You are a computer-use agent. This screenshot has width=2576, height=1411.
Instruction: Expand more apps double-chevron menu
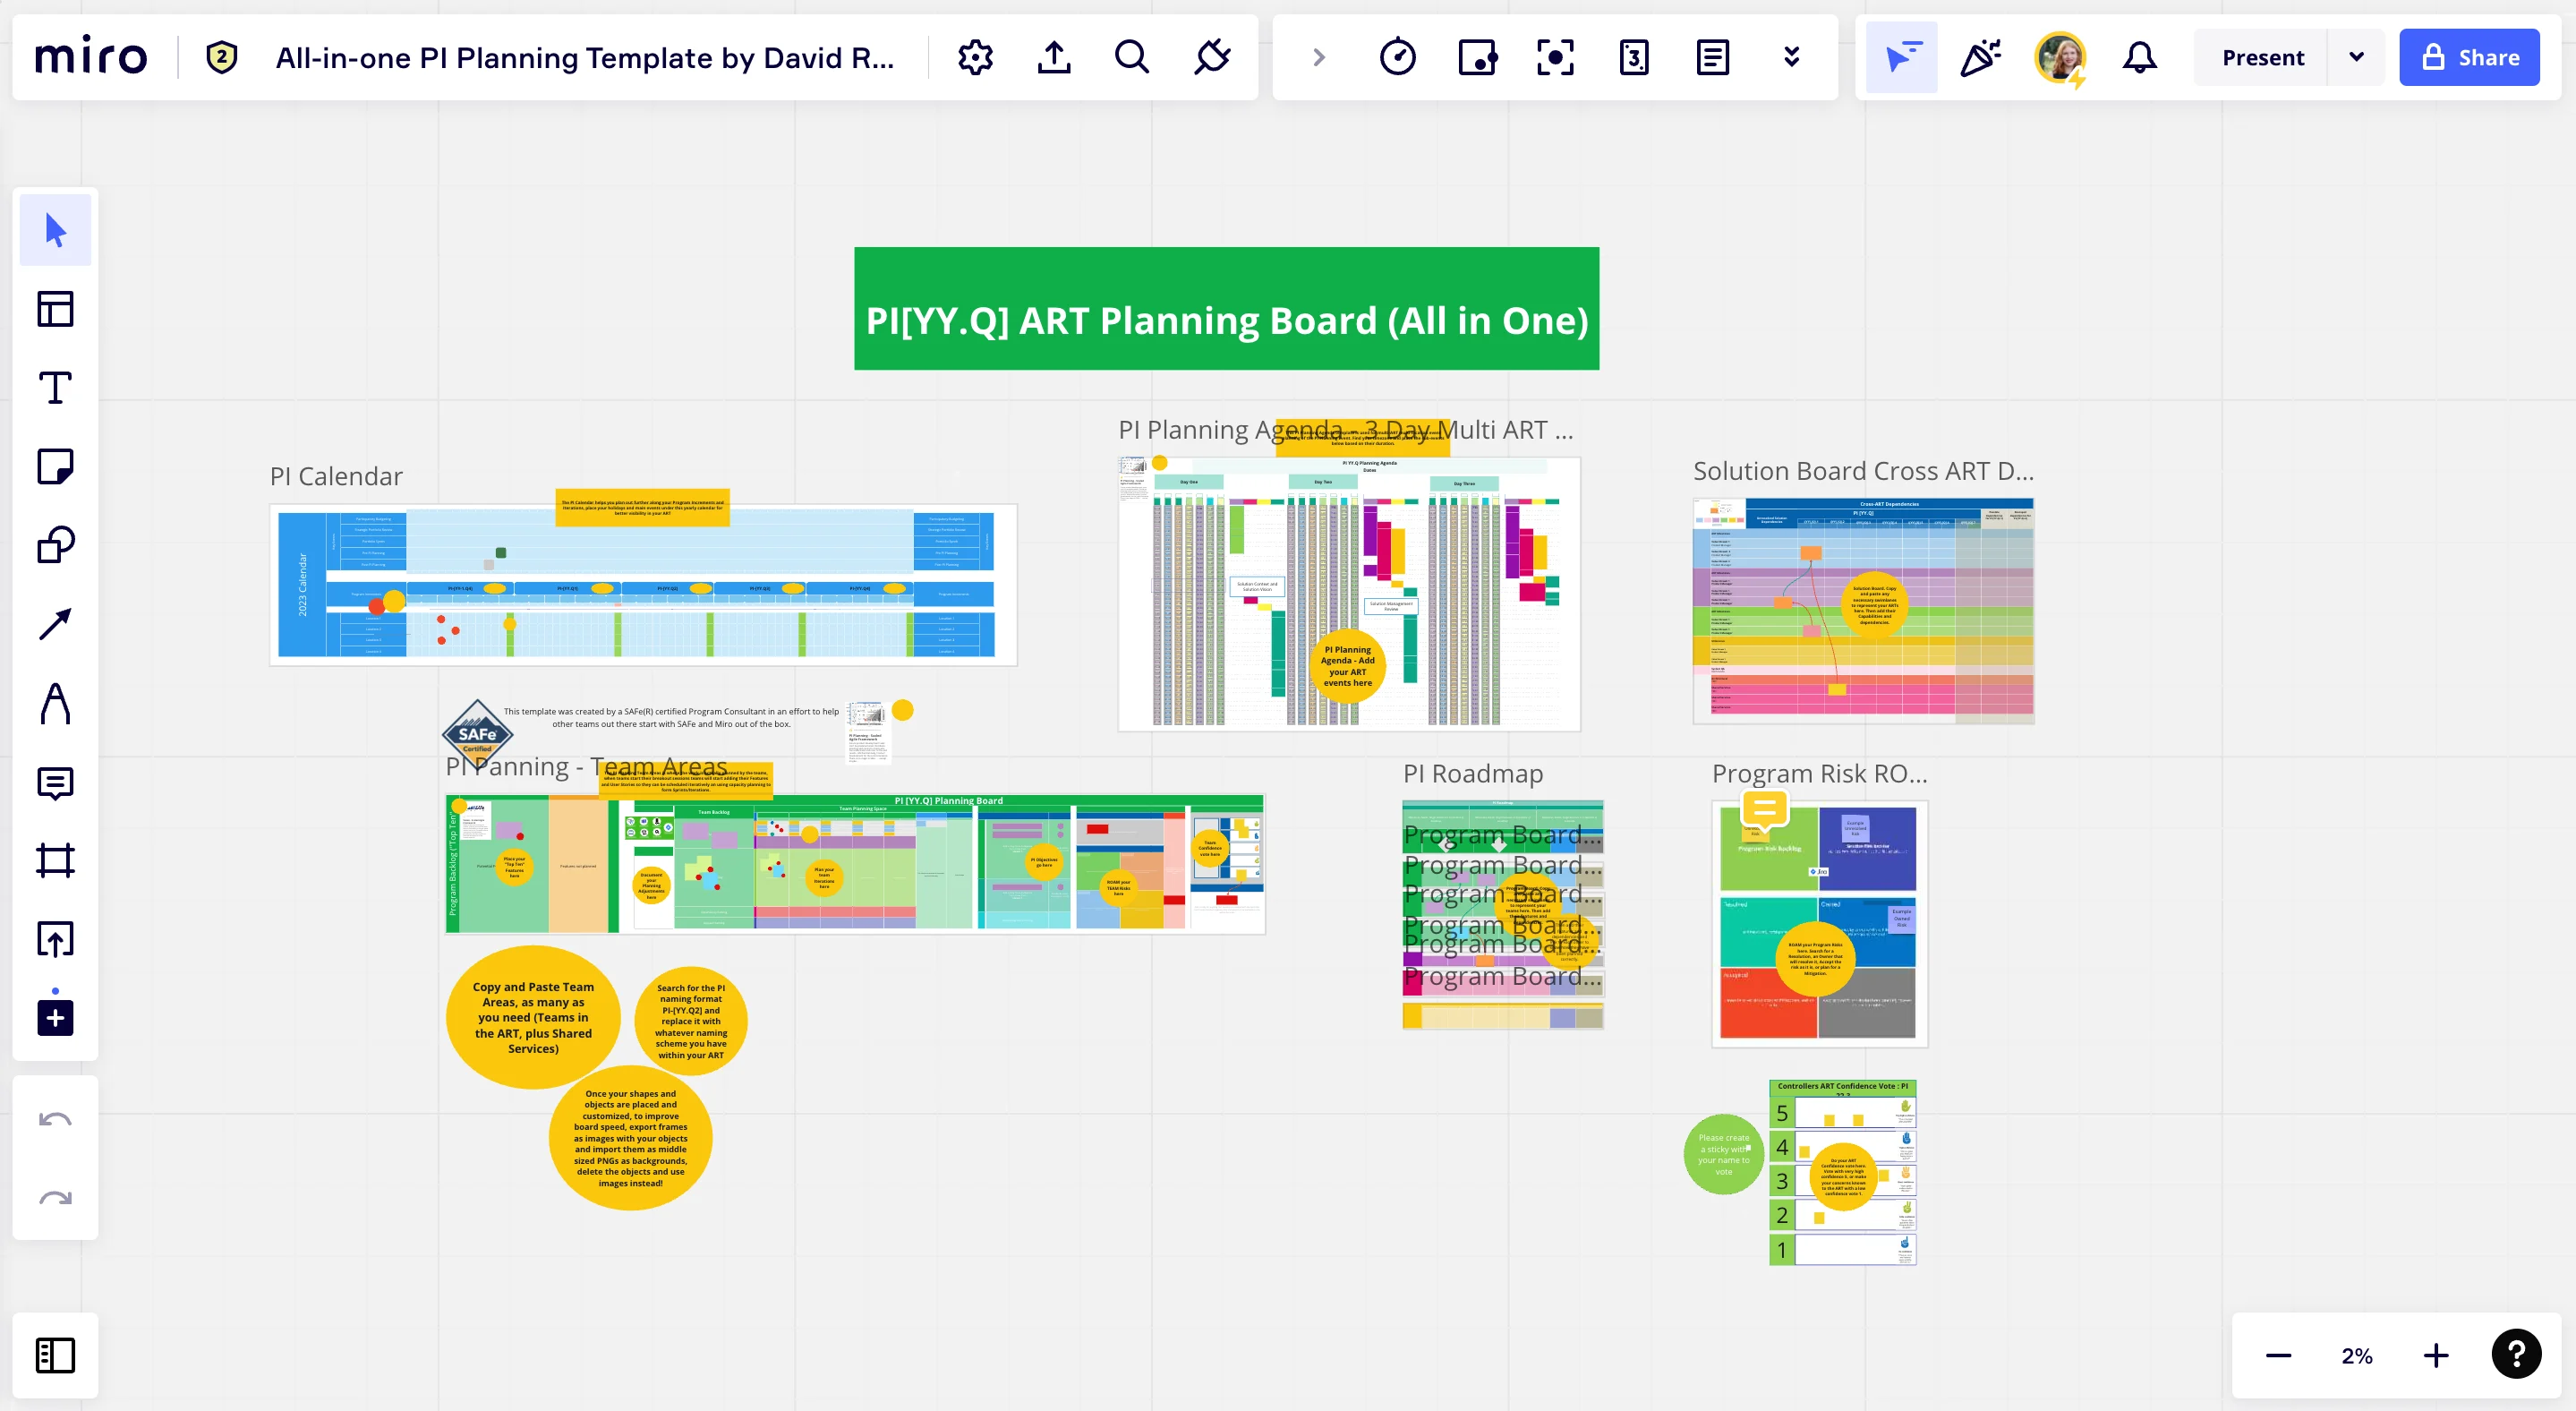click(1791, 57)
